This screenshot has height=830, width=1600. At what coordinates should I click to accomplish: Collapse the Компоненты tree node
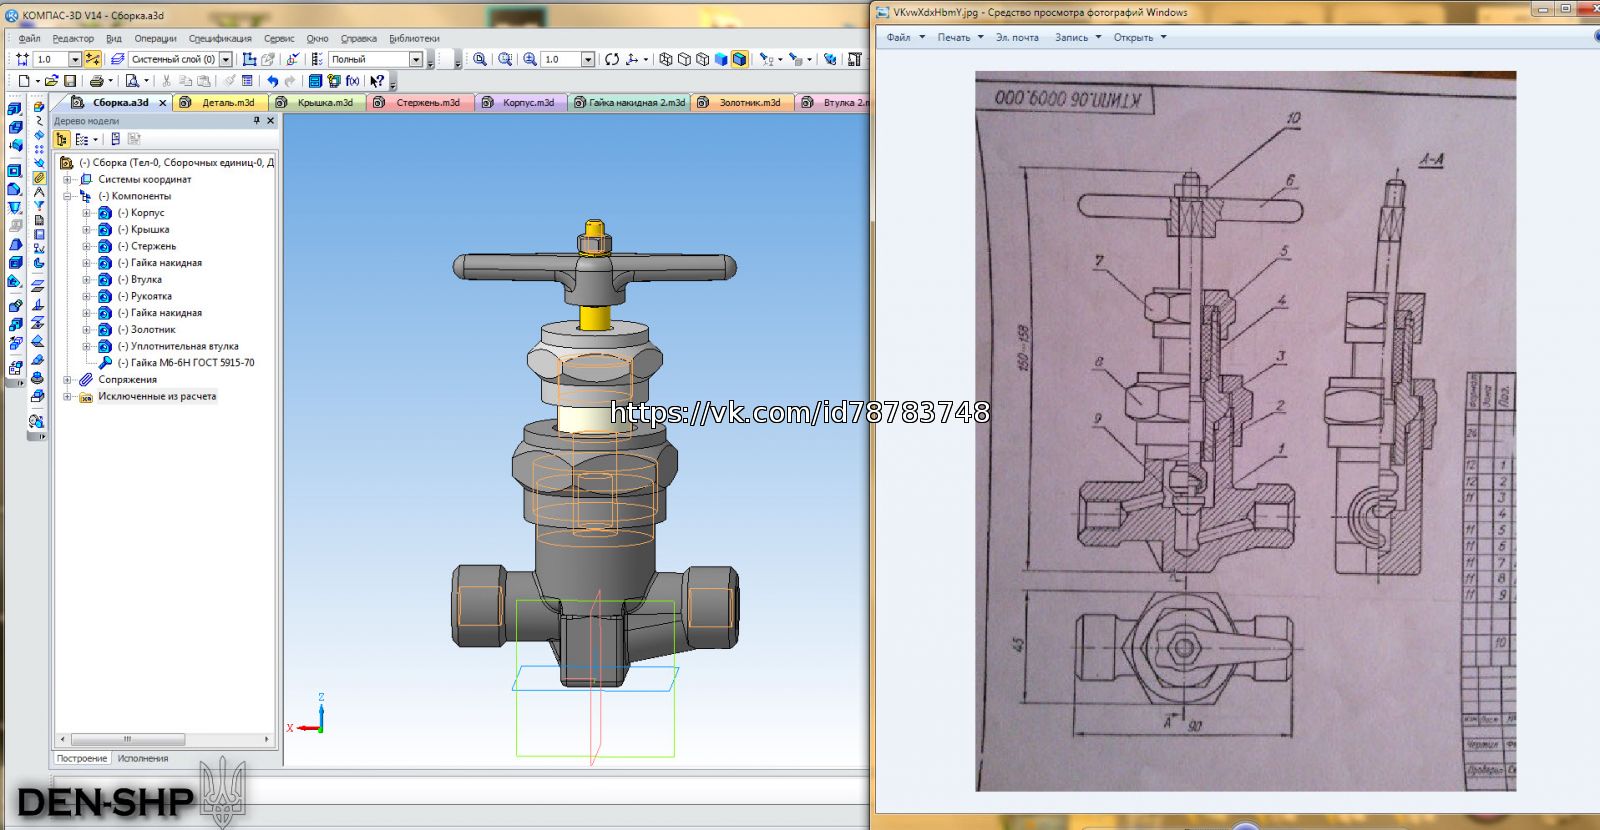coord(68,196)
